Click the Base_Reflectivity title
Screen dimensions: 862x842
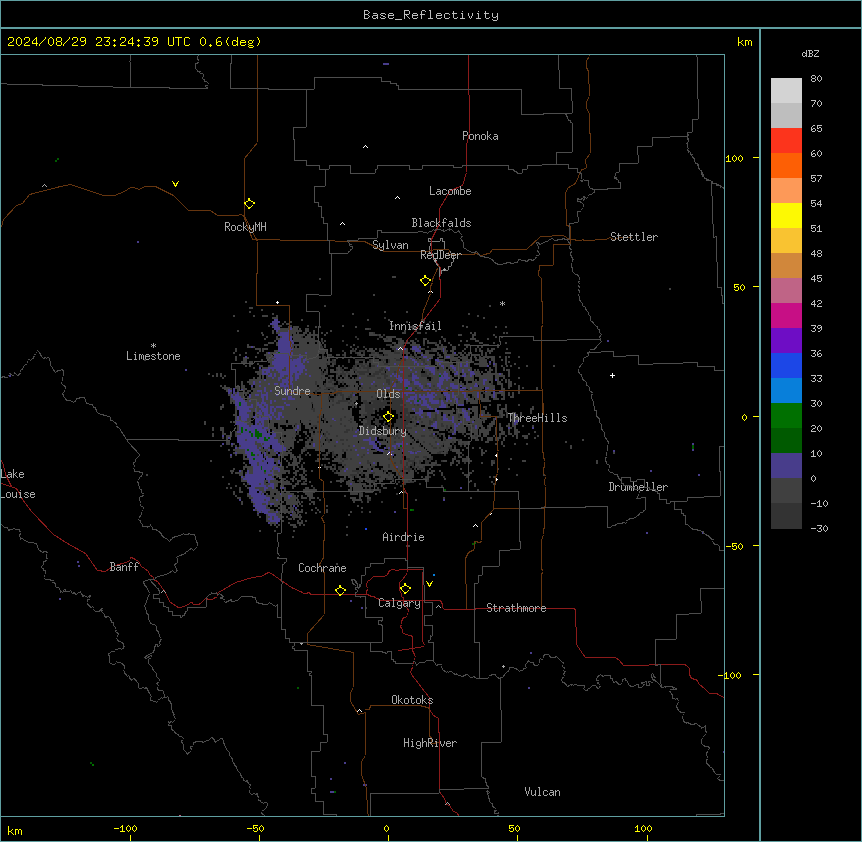point(431,15)
